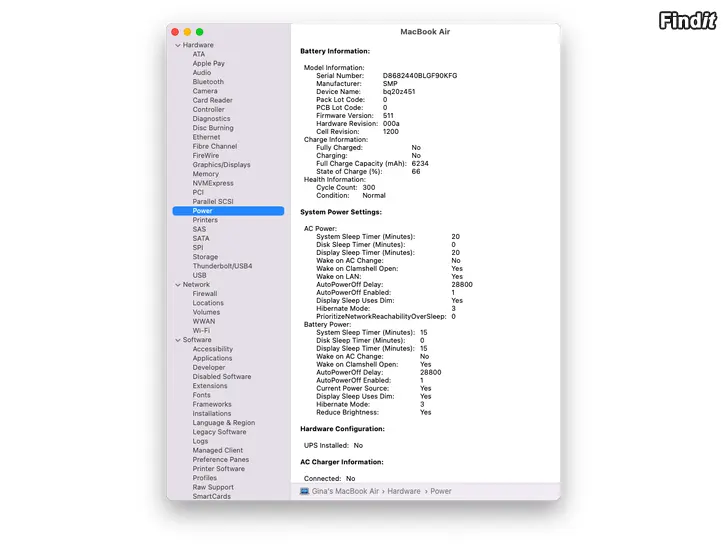The image size is (728, 546).
Task: Click the green zoom window button
Action: [x=200, y=32]
